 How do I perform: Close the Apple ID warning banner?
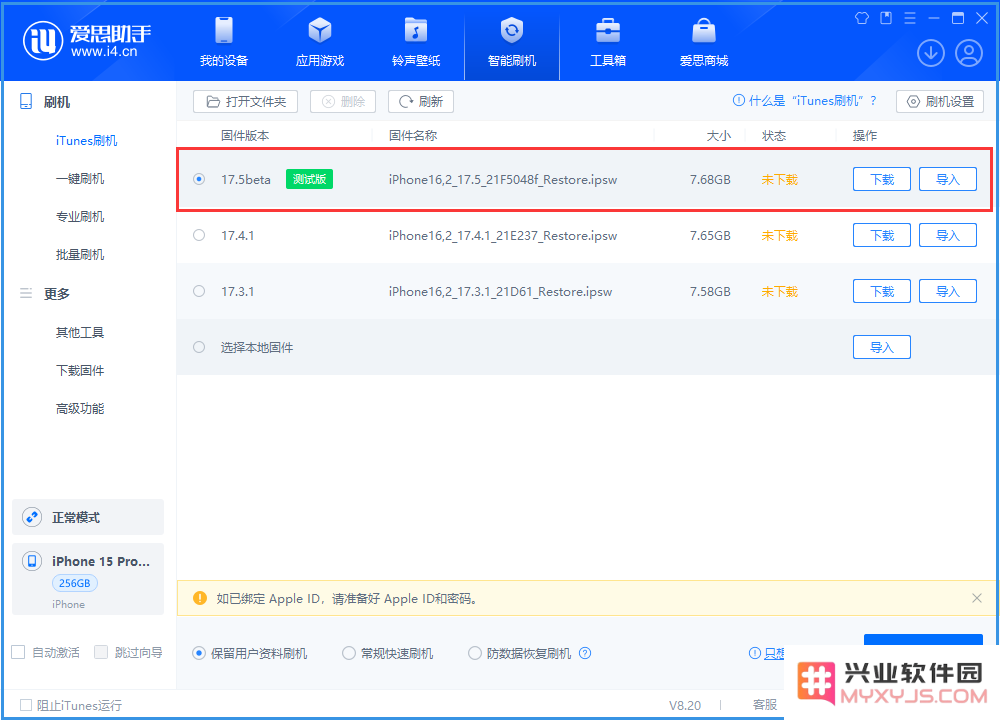click(976, 598)
